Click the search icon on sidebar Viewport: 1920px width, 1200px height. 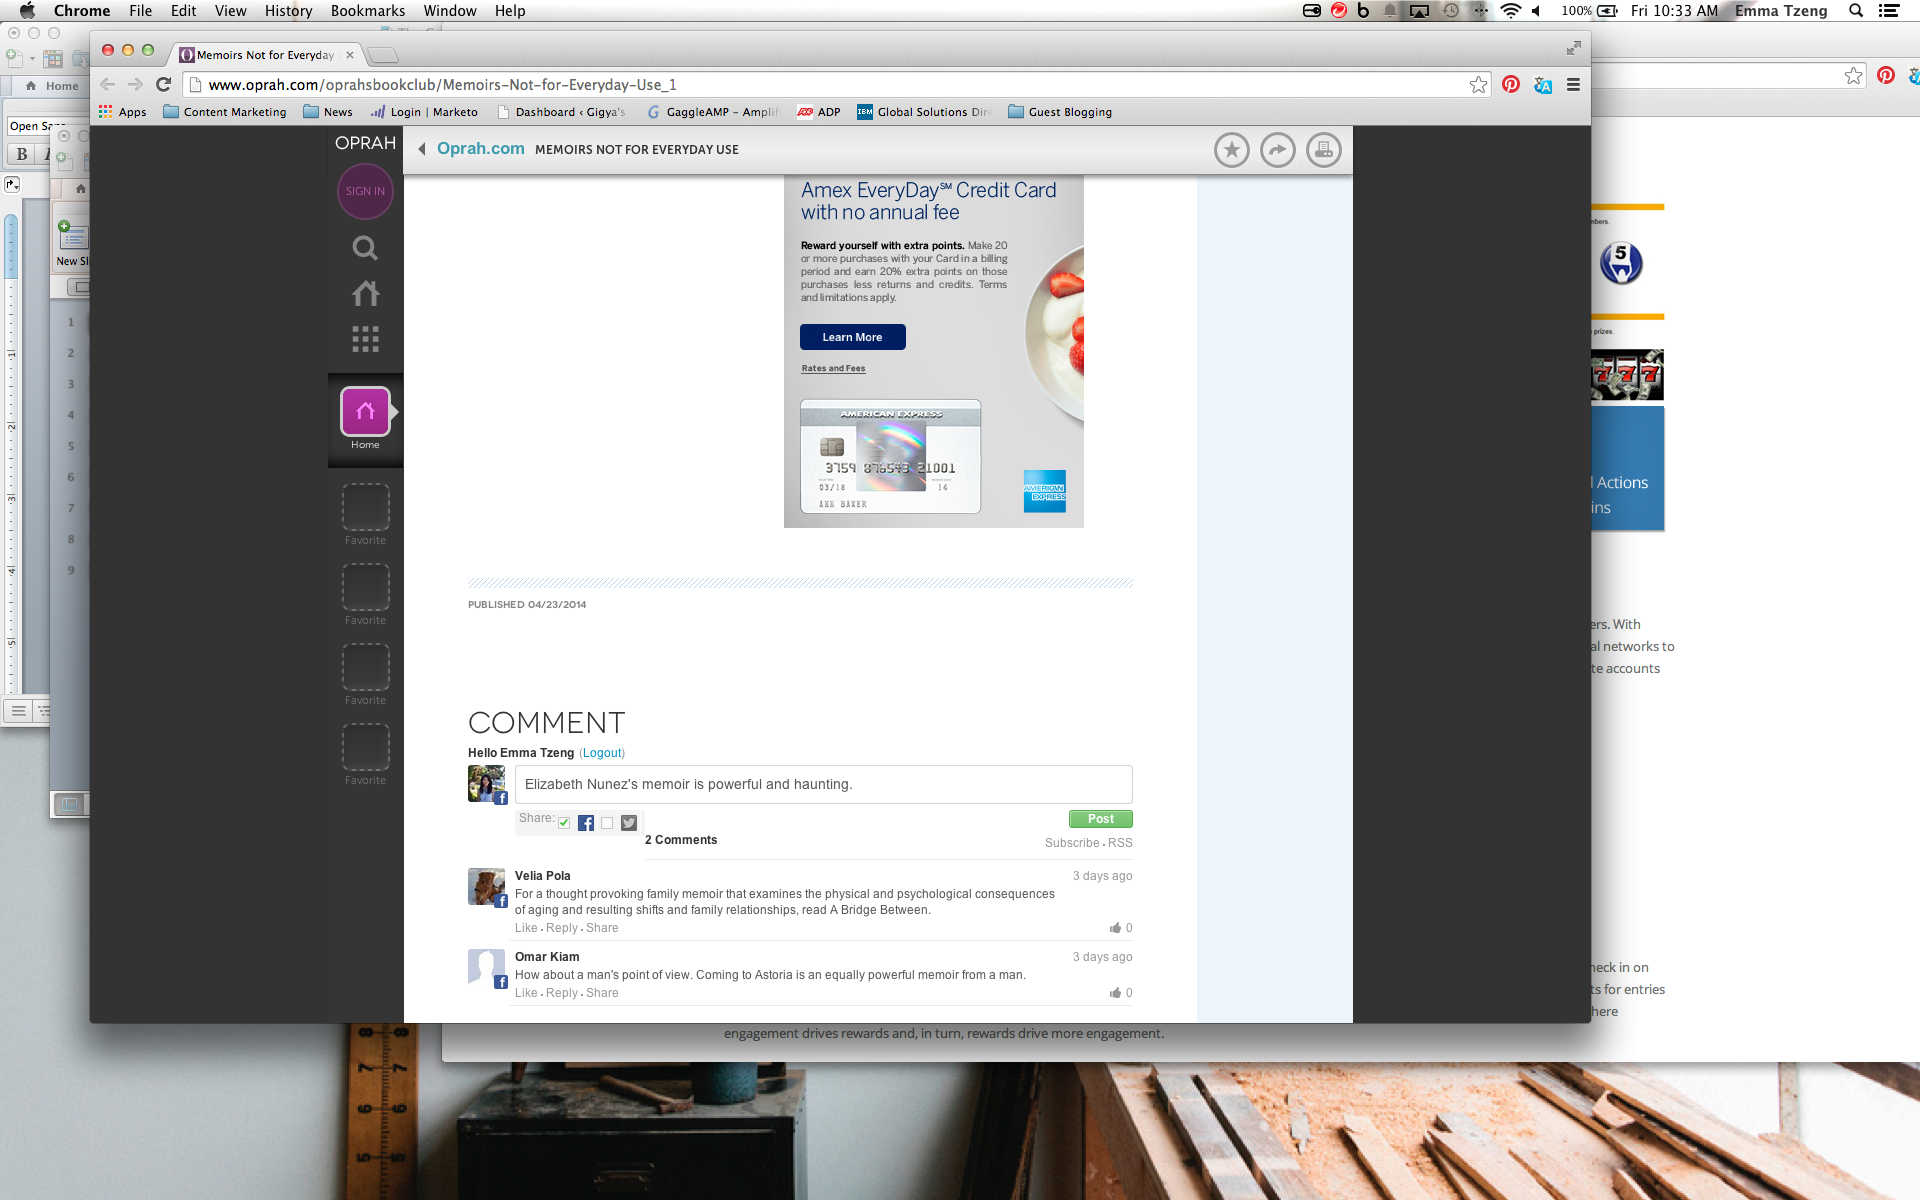364,247
